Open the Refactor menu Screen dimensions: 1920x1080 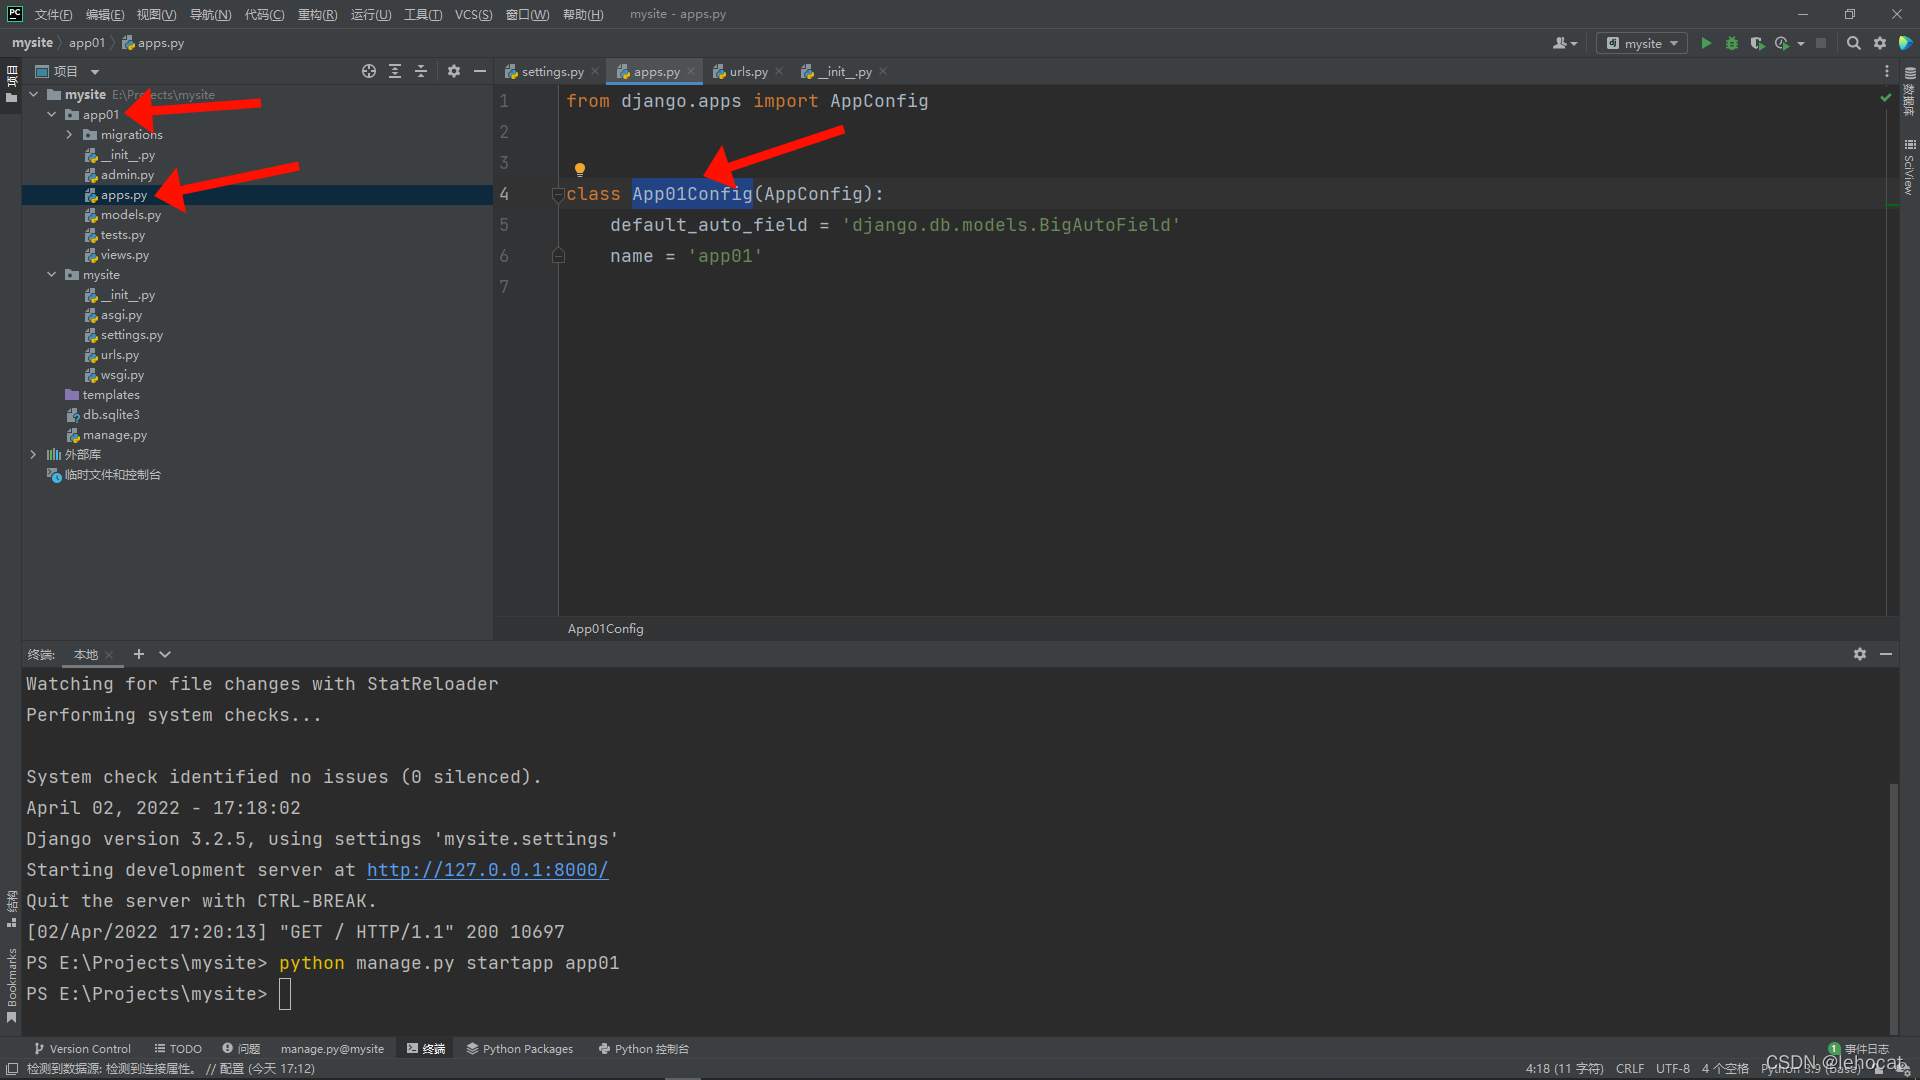(317, 14)
